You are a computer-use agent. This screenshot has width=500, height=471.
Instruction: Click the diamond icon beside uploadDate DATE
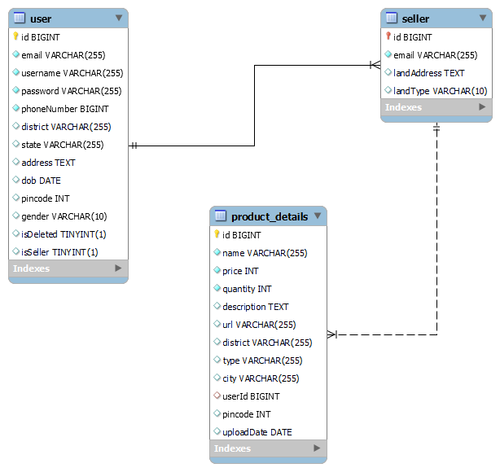coord(217,431)
